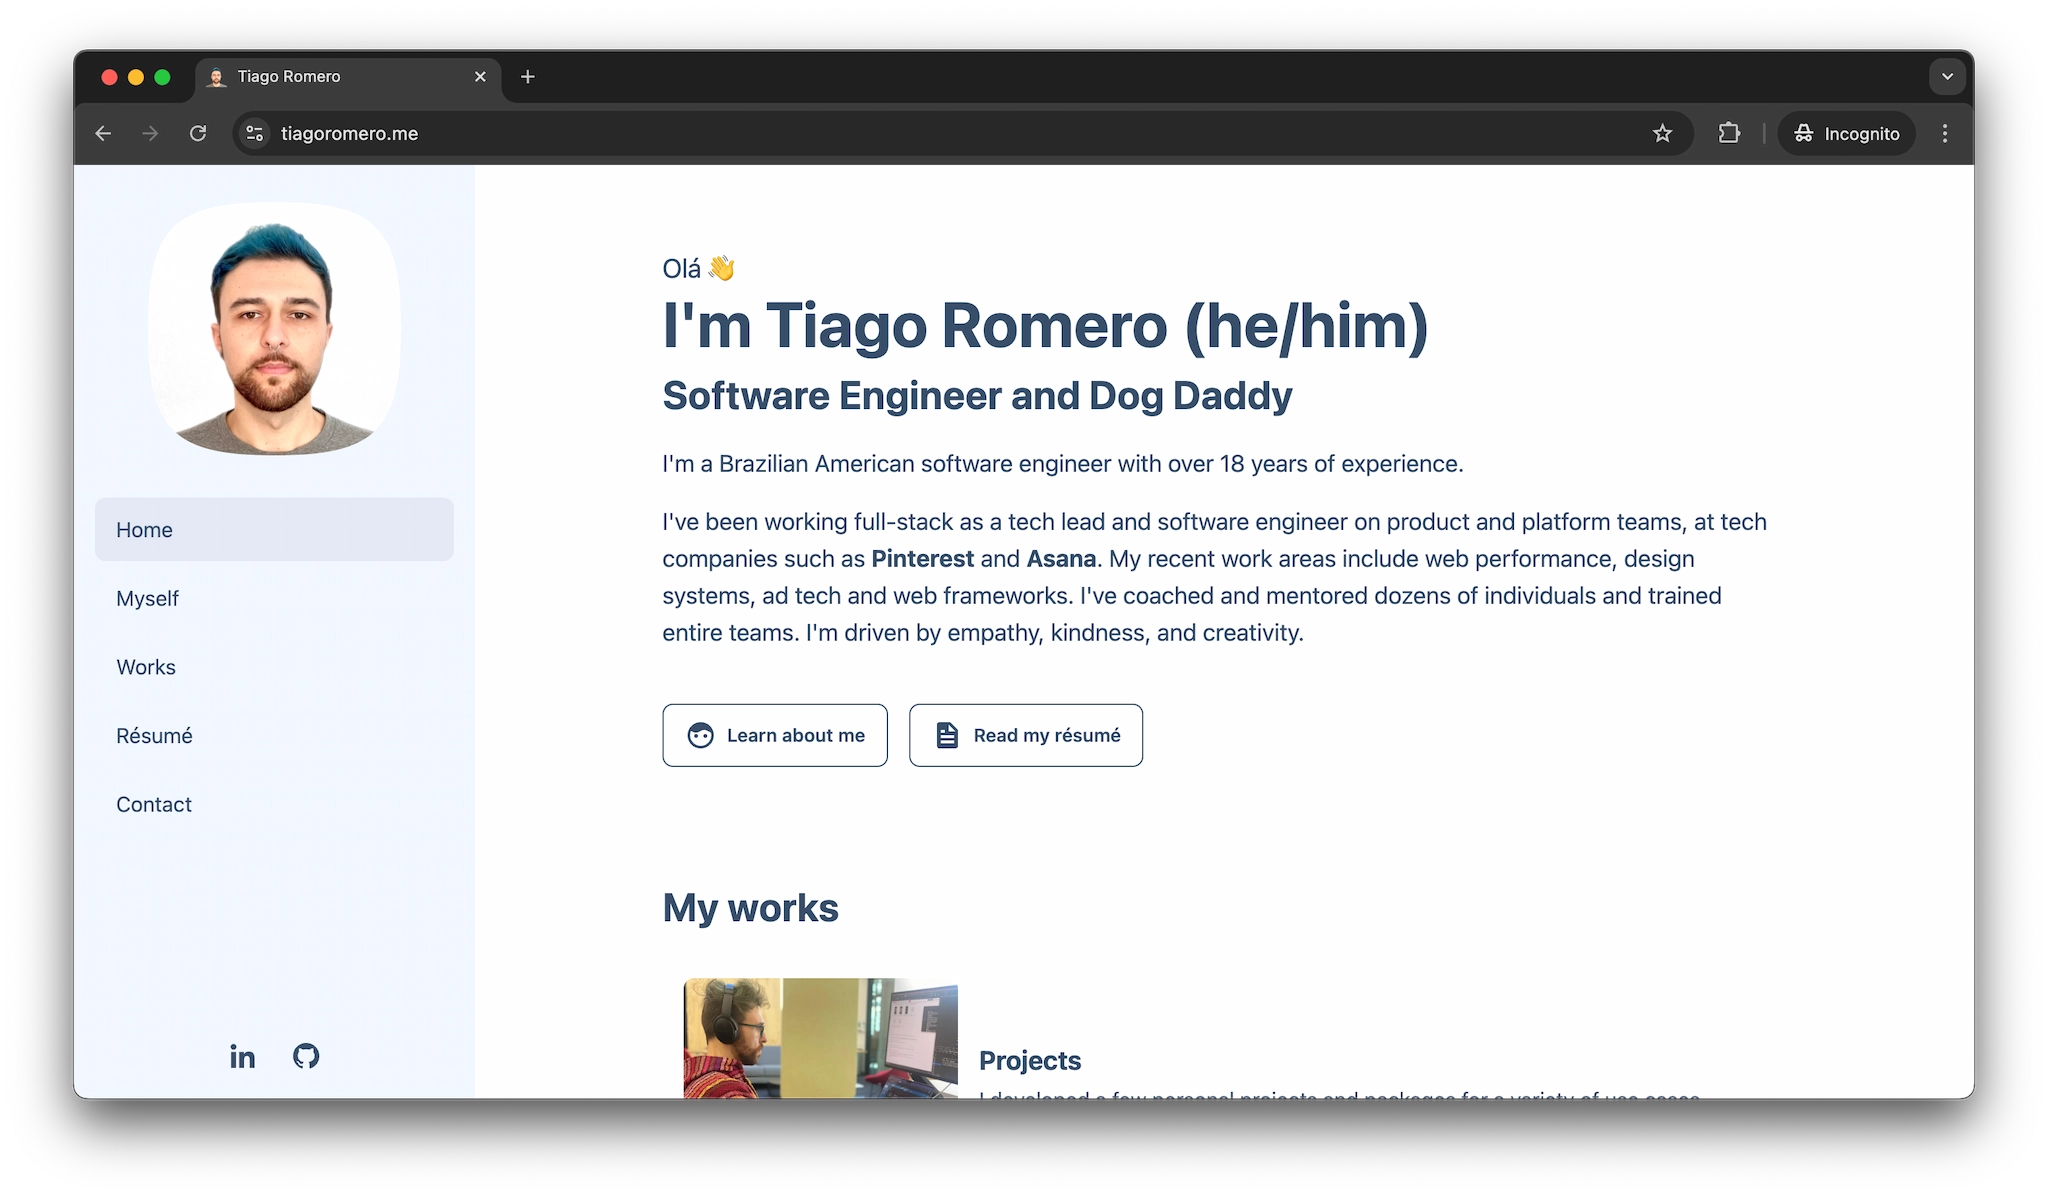This screenshot has height=1196, width=2048.
Task: Open the Extensions puzzle icon
Action: coord(1729,133)
